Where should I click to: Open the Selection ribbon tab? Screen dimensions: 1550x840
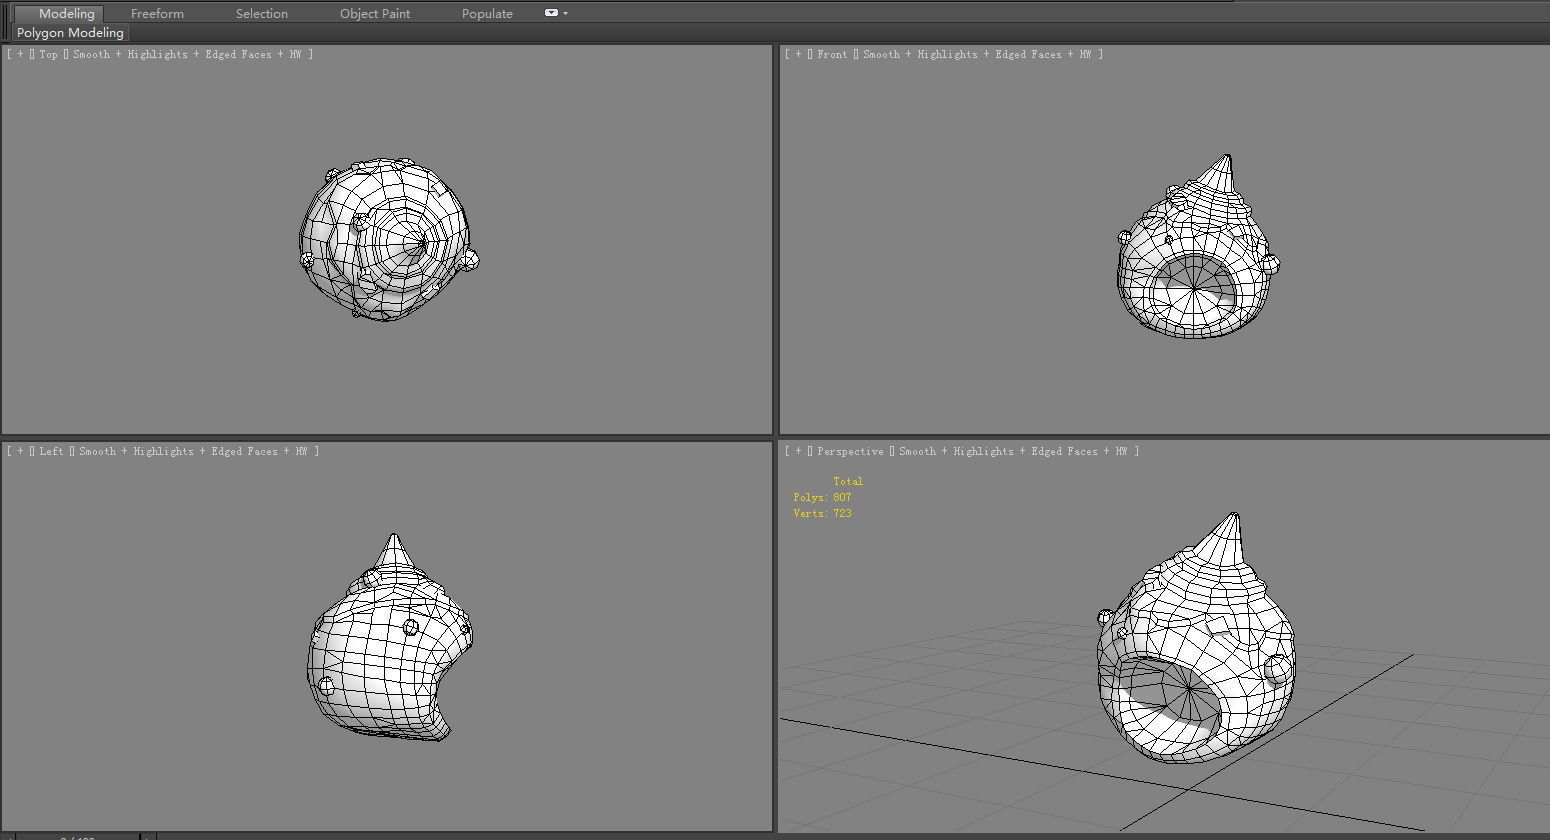point(262,13)
